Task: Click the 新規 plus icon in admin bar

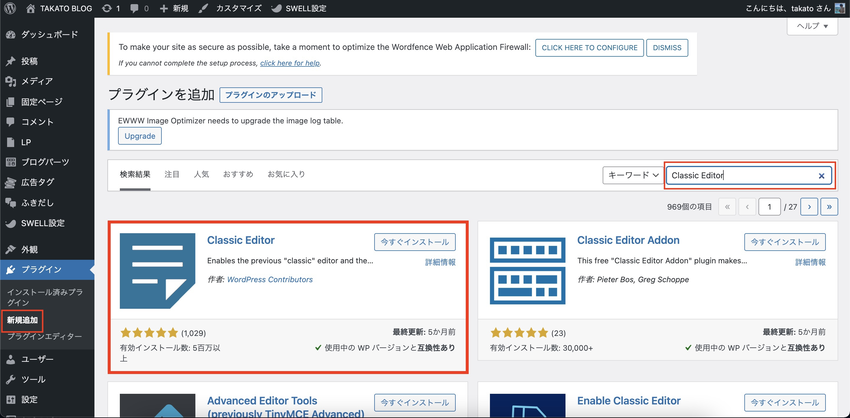Action: [164, 9]
